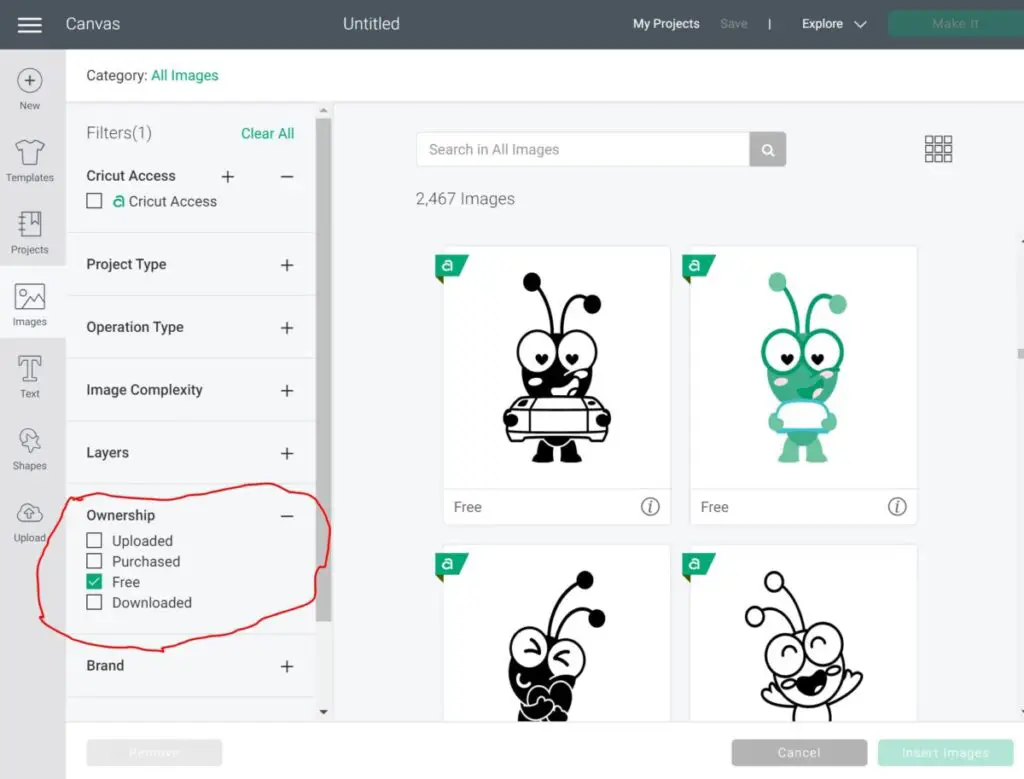Image resolution: width=1024 pixels, height=779 pixels.
Task: Select the black bug holding box image
Action: [556, 368]
